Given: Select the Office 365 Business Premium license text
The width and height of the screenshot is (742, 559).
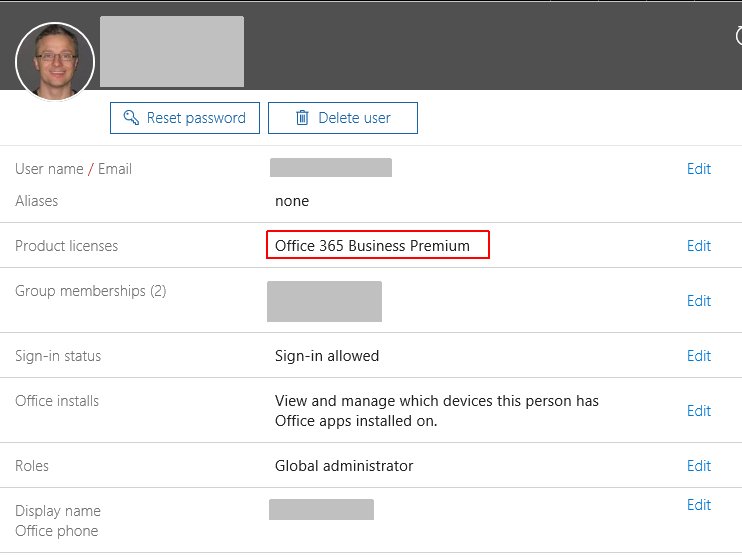Looking at the screenshot, I should [372, 246].
